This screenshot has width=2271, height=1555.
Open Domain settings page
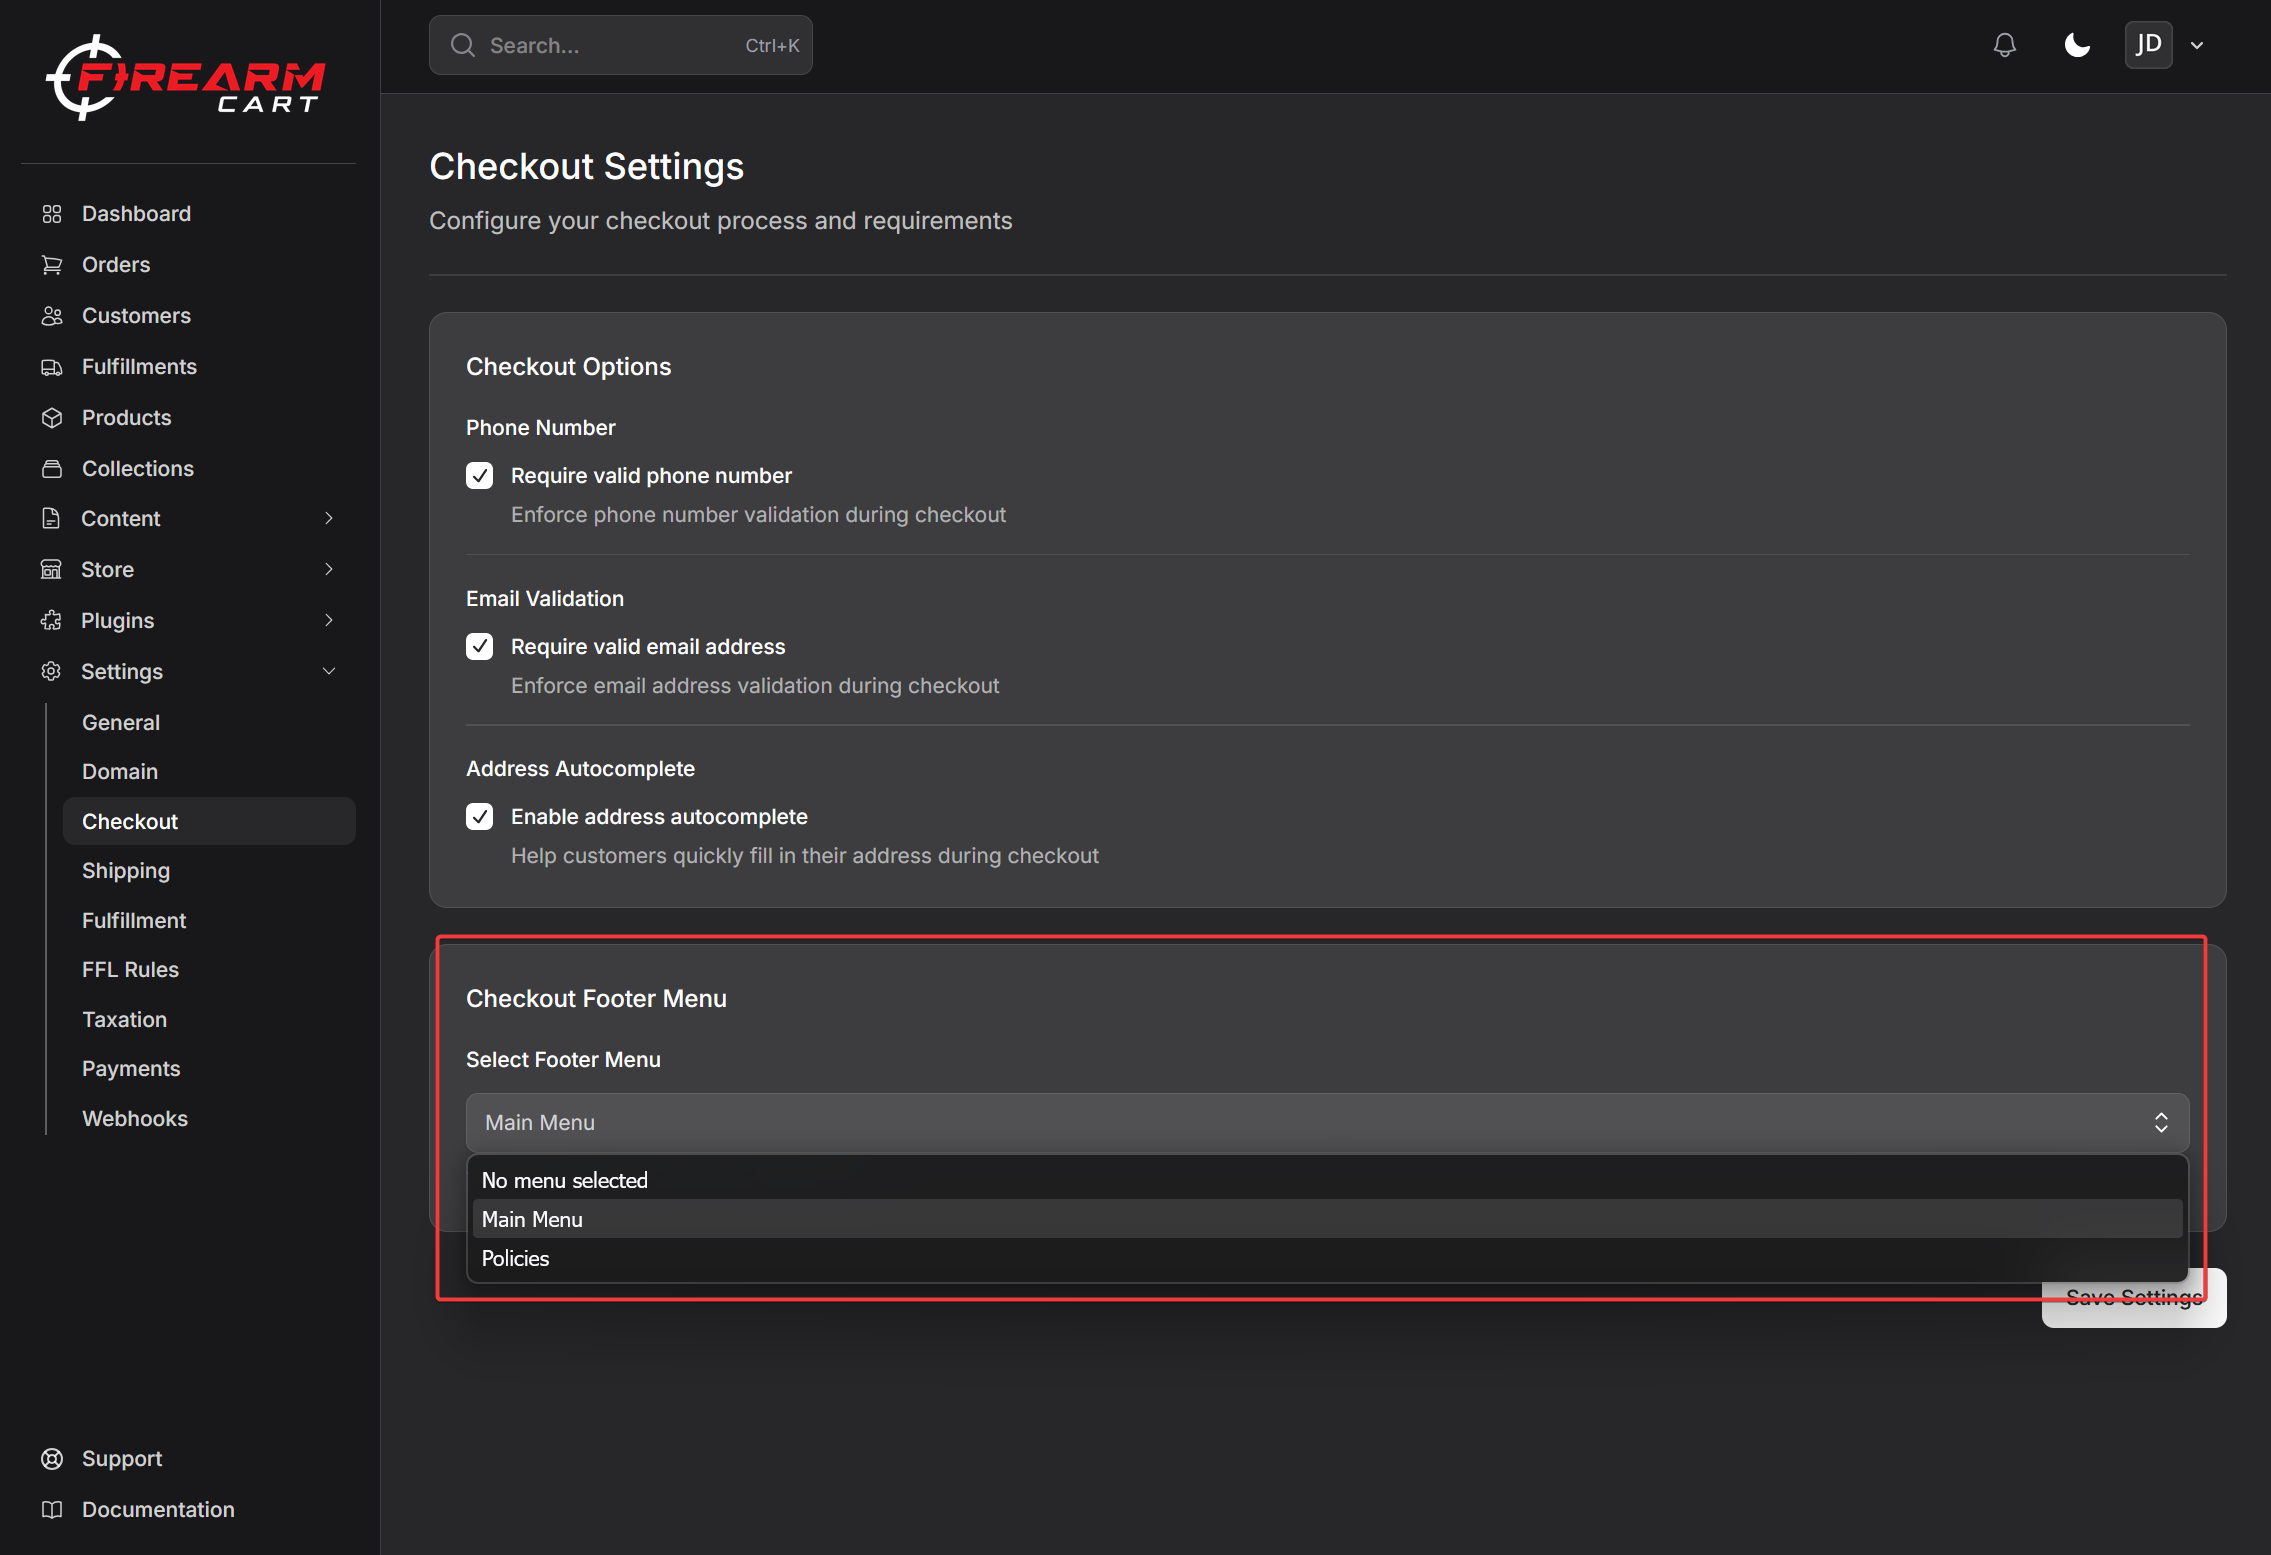click(209, 772)
